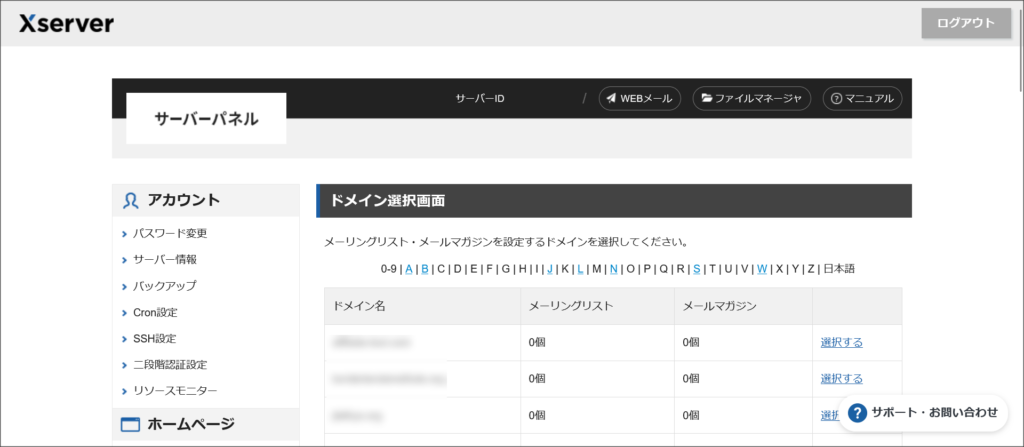Viewport: 1024px width, 447px height.
Task: Open サーバー情報 in the sidebar
Action: pyautogui.click(x=165, y=259)
